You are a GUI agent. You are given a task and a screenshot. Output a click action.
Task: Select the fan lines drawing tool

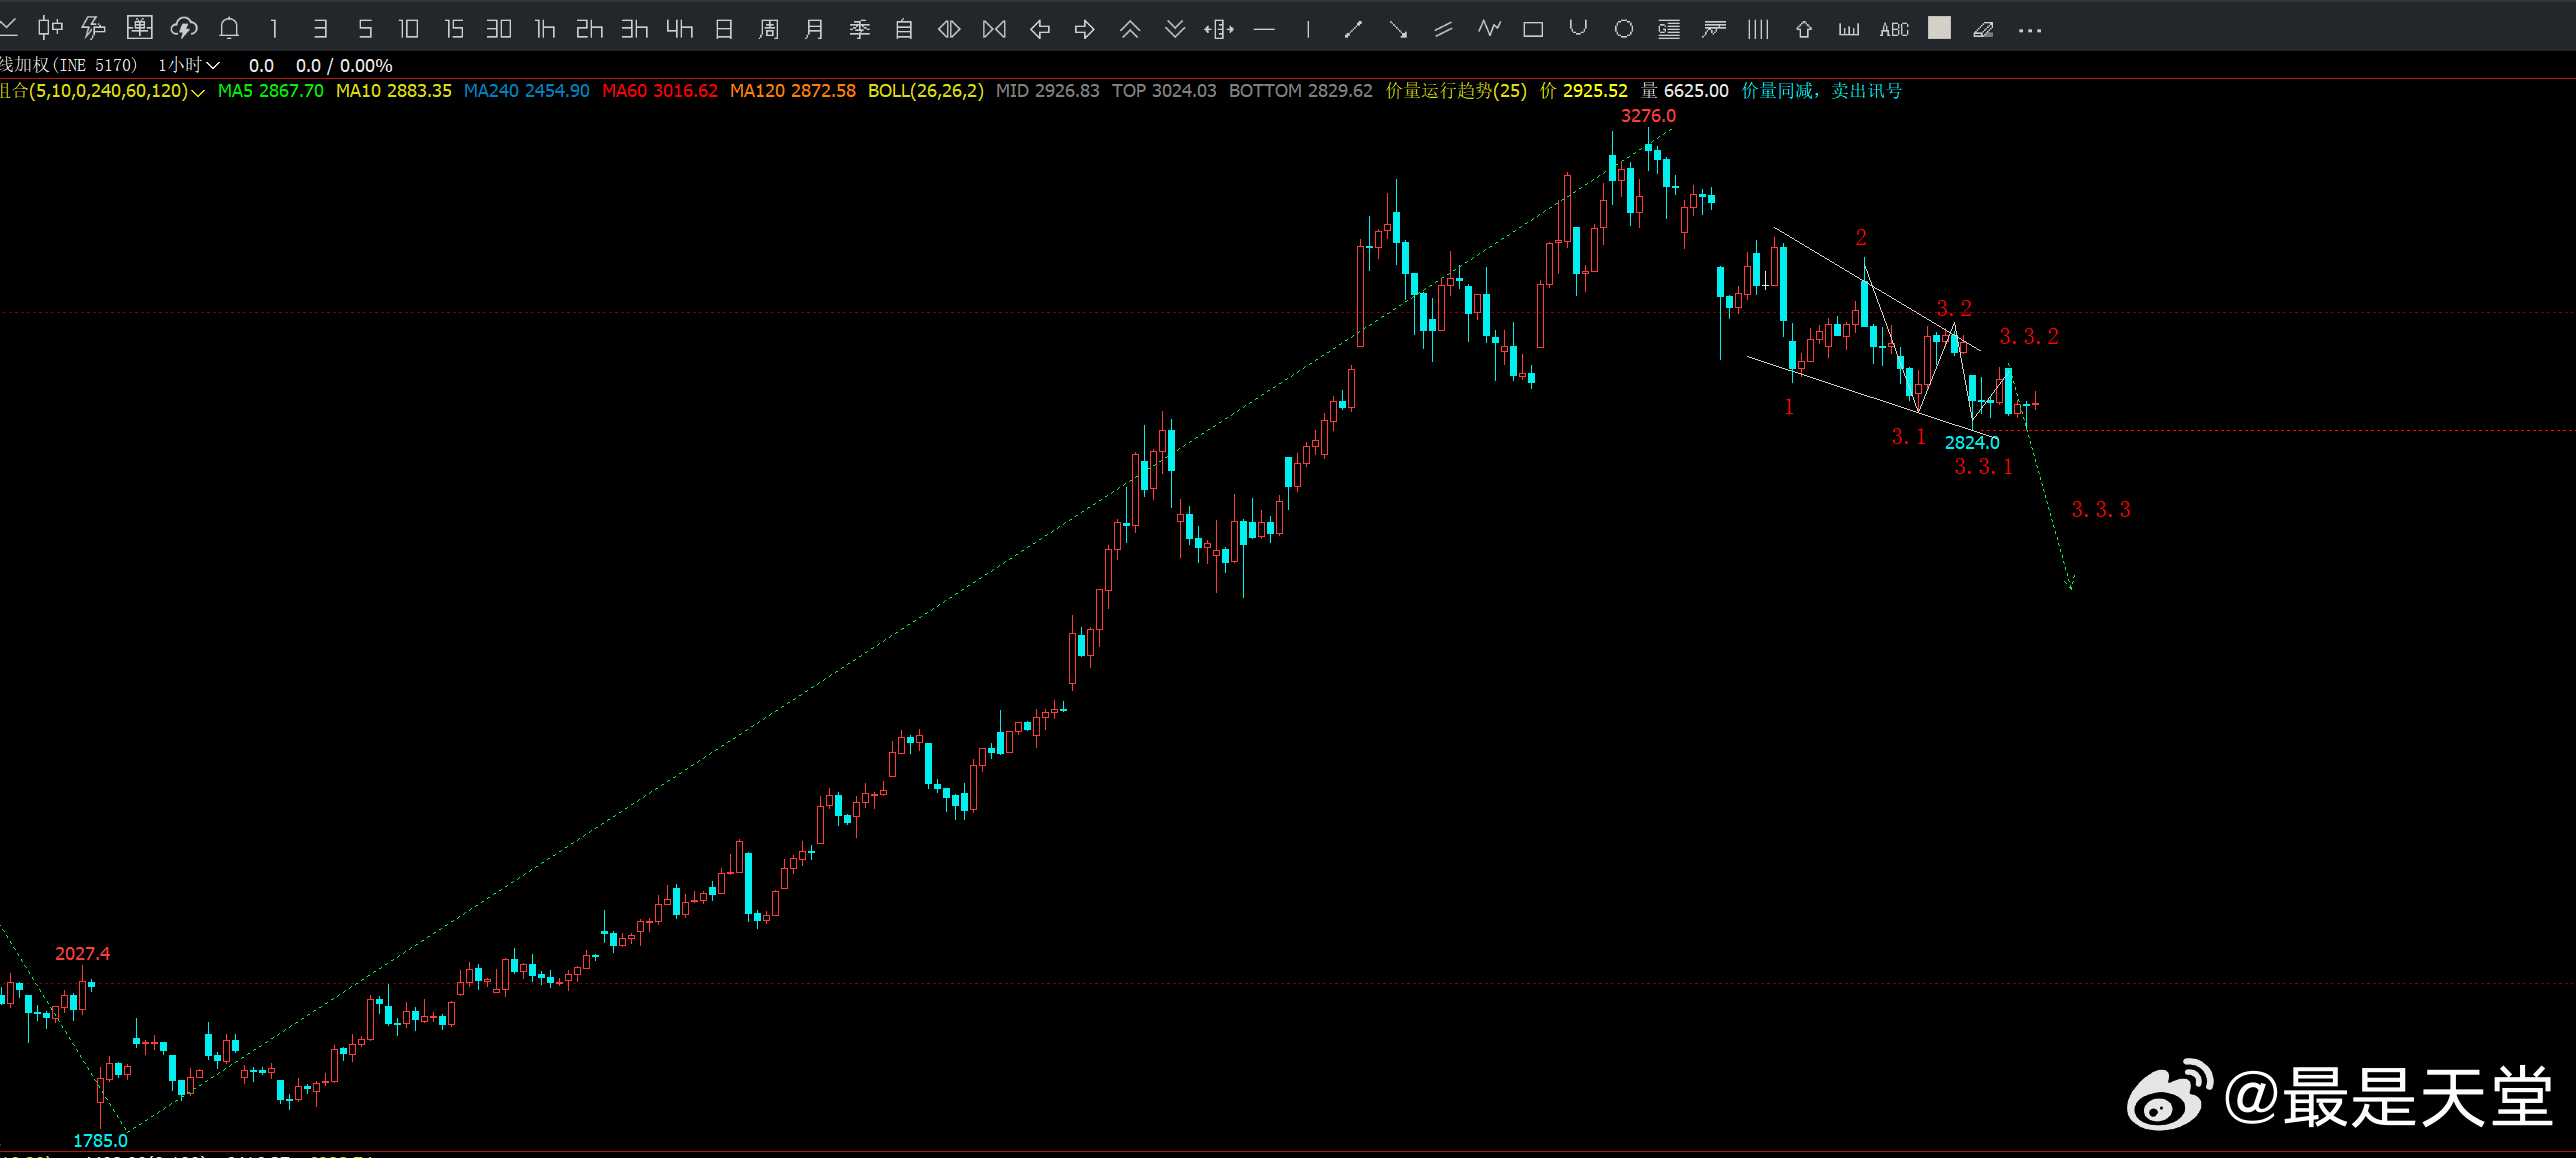tap(1714, 29)
